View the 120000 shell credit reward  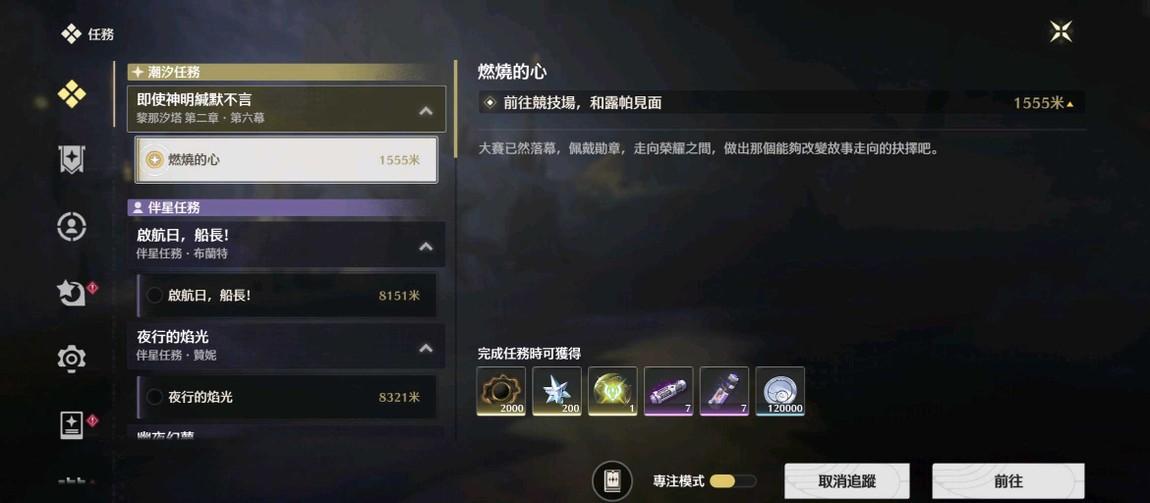pos(780,391)
